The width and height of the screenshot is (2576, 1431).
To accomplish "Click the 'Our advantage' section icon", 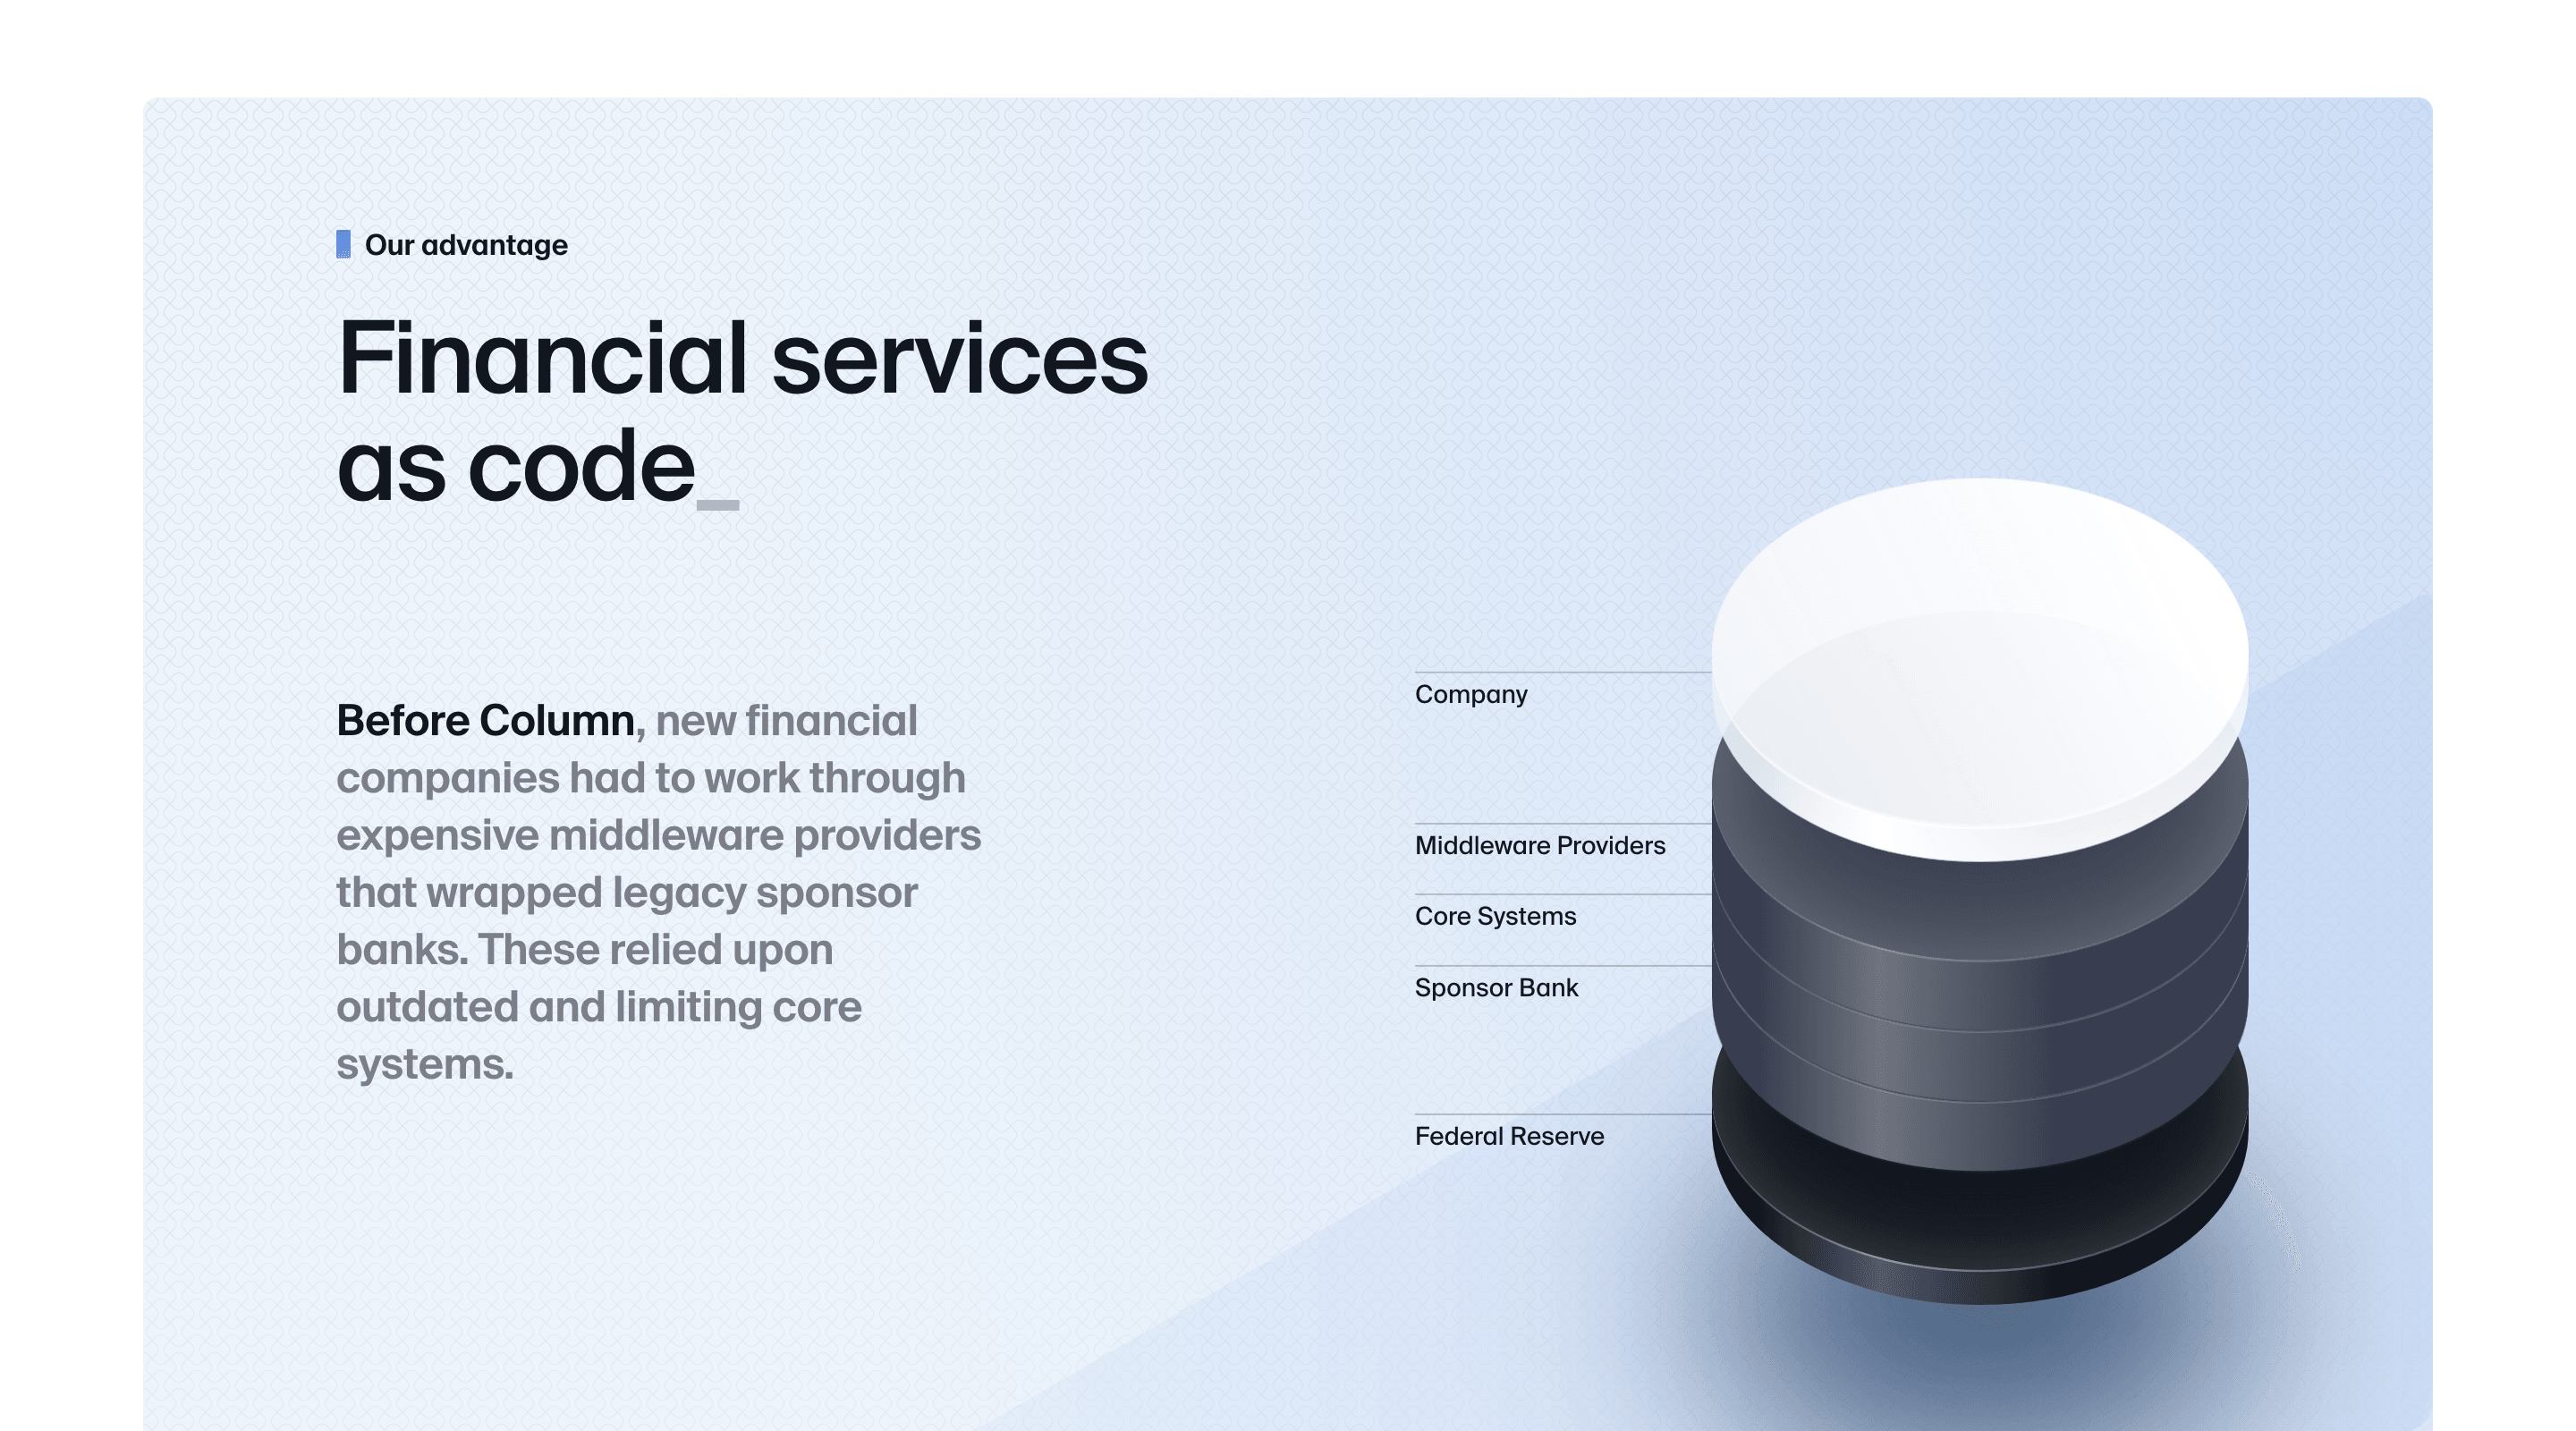I will (x=338, y=245).
